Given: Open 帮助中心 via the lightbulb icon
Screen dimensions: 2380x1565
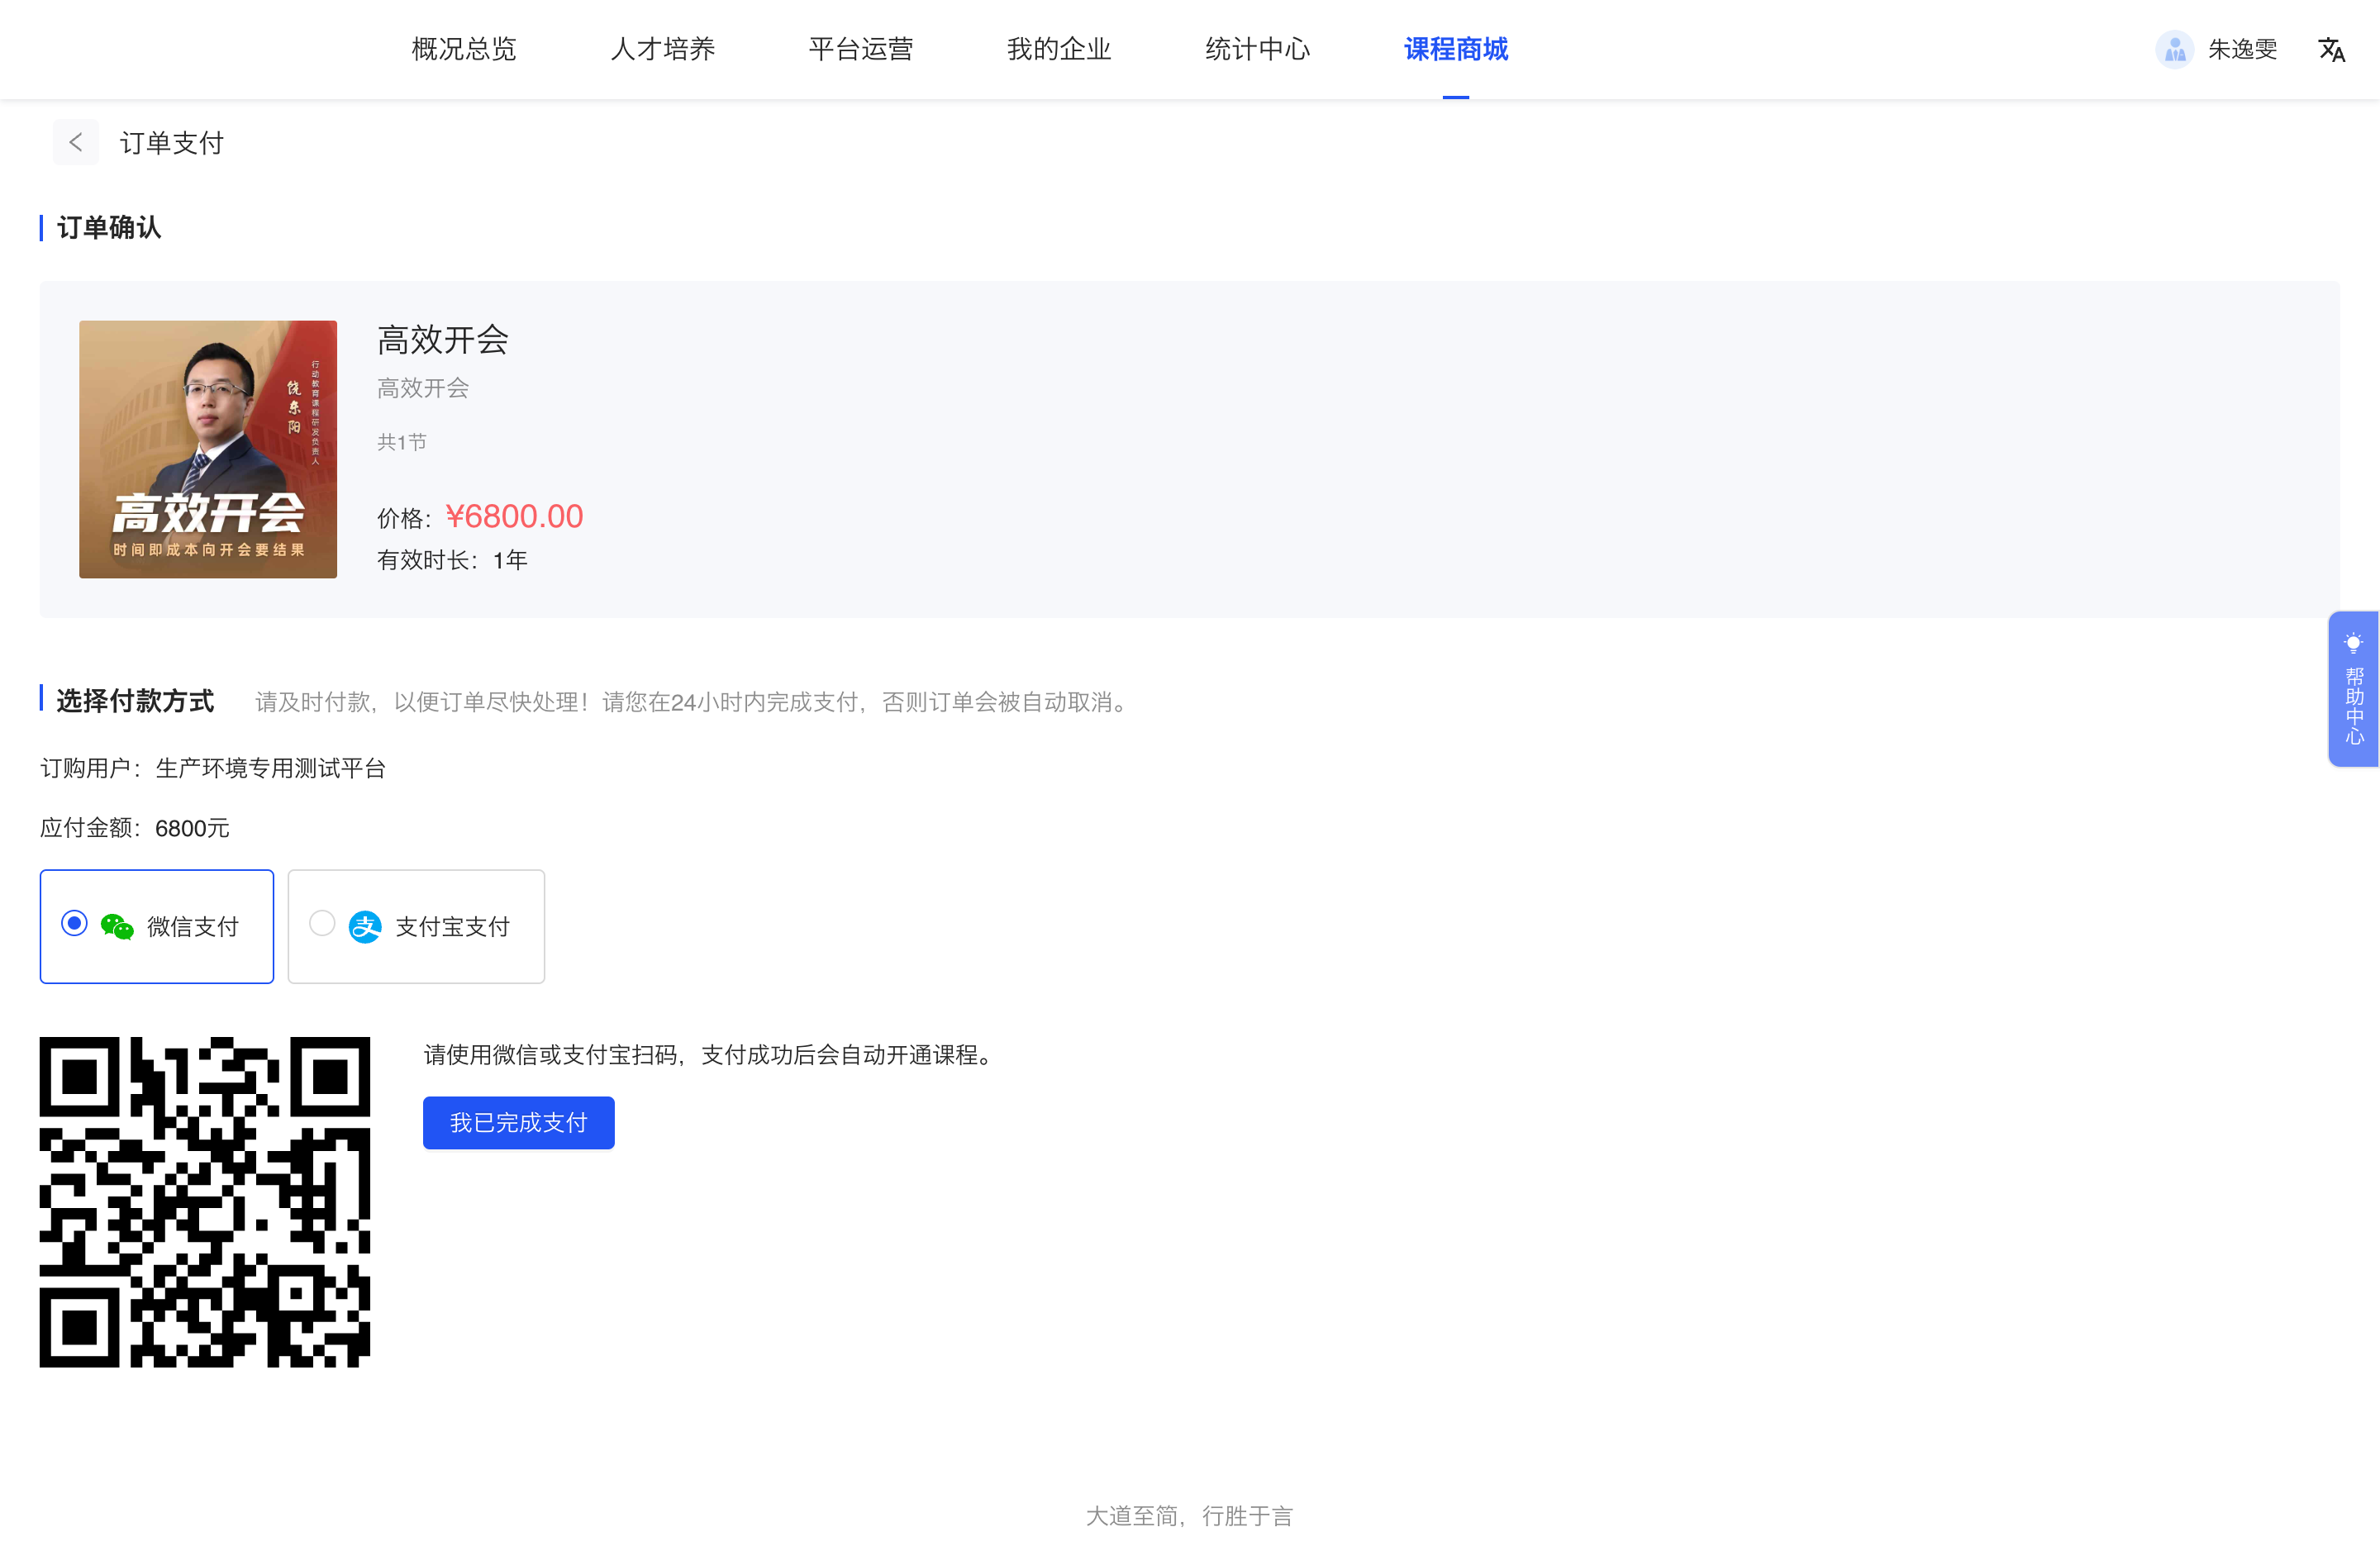Looking at the screenshot, I should pyautogui.click(x=2354, y=641).
